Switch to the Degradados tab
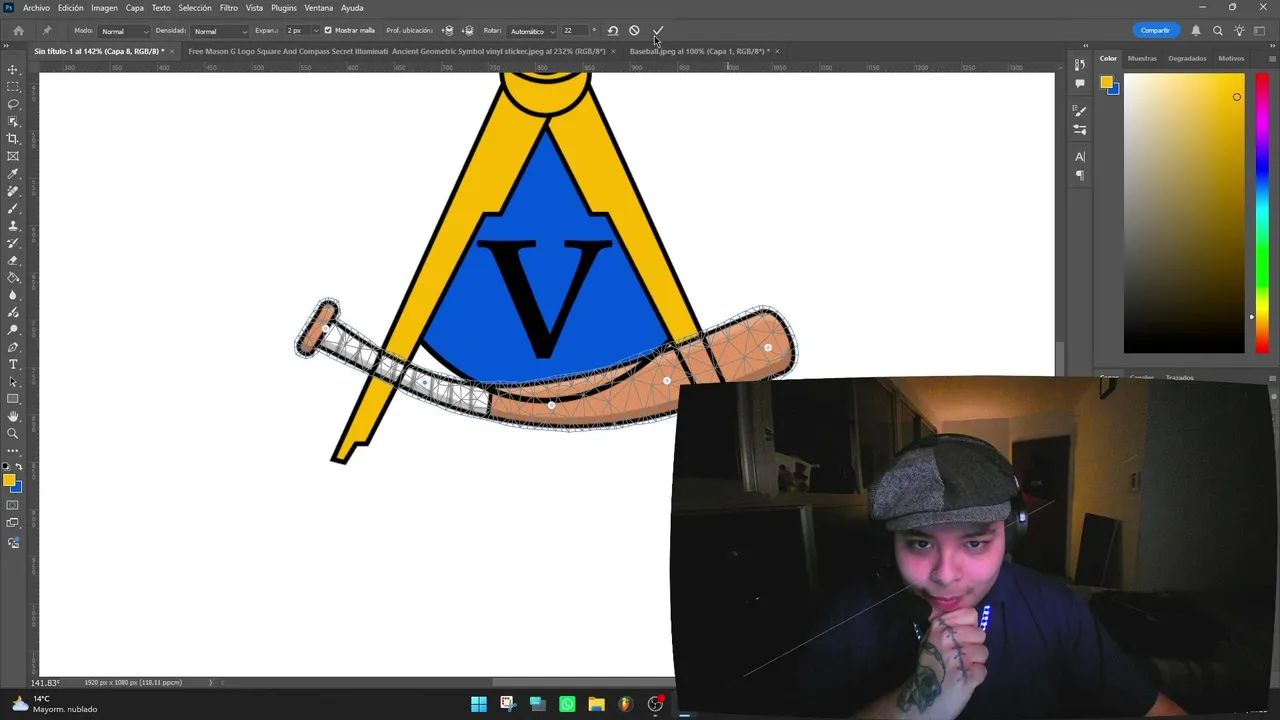 (x=1187, y=58)
